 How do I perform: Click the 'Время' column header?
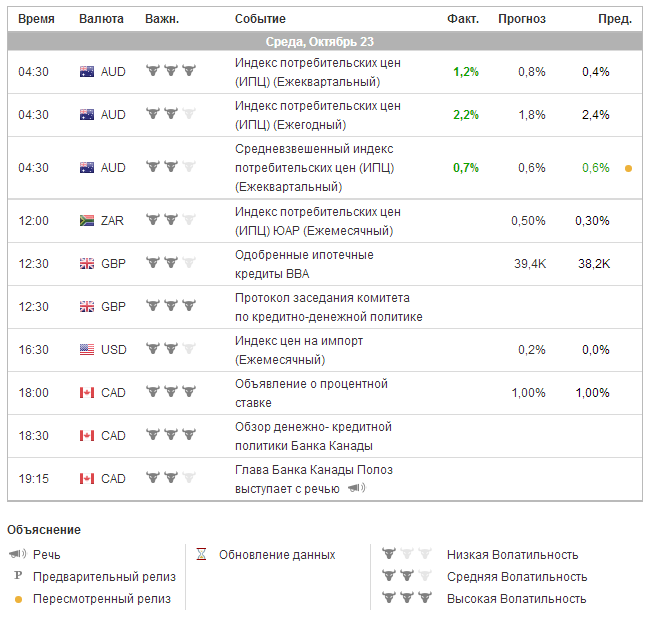coord(37,19)
